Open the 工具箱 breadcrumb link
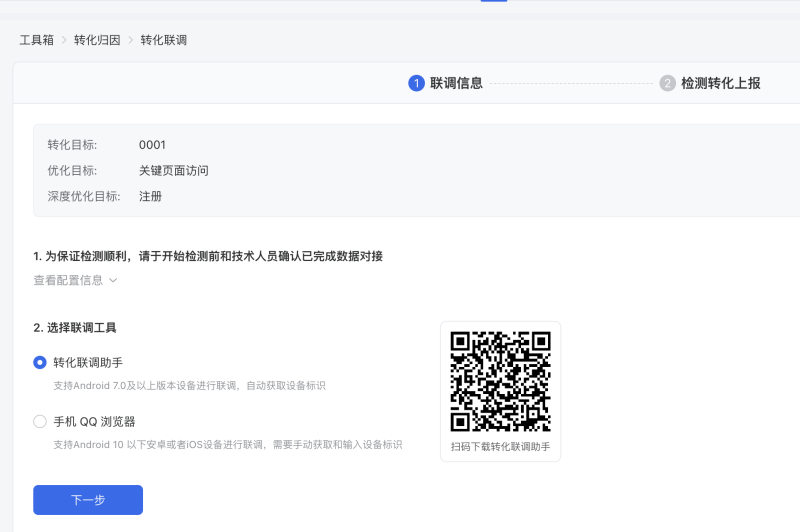Viewport: 800px width, 532px height. click(x=37, y=40)
